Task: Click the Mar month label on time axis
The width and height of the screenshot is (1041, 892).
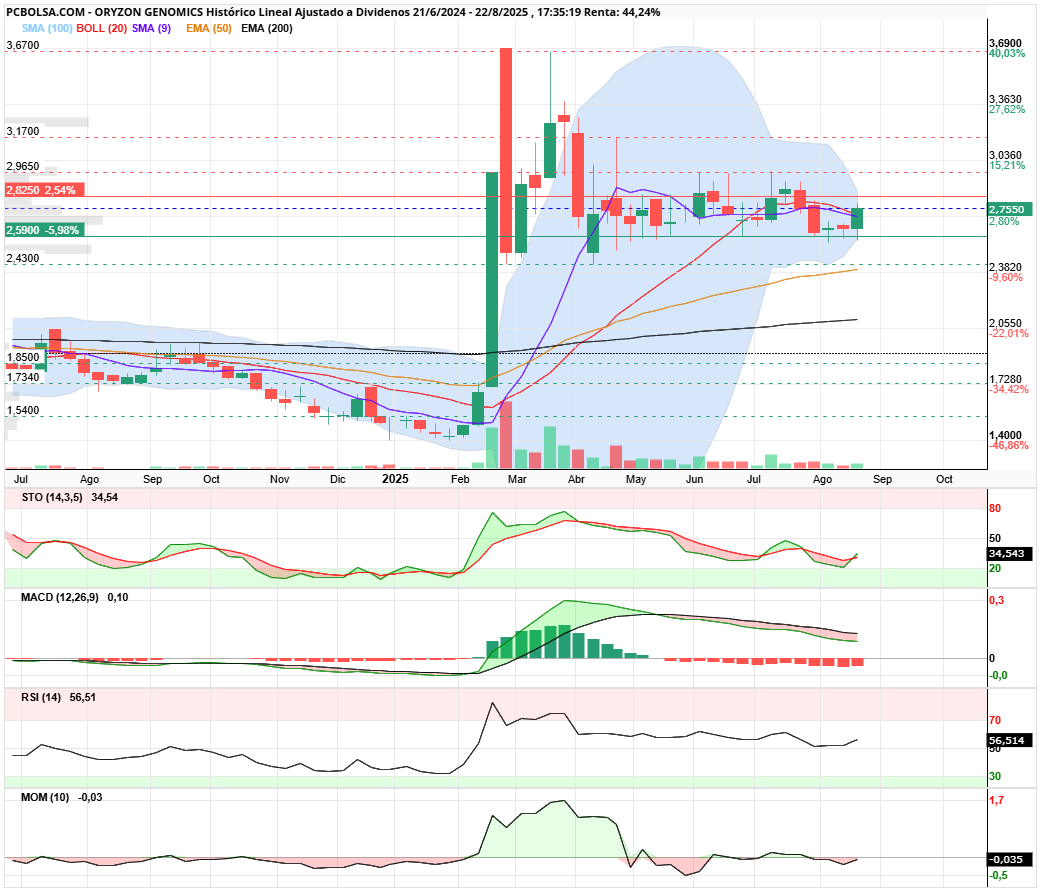Action: pyautogui.click(x=517, y=479)
